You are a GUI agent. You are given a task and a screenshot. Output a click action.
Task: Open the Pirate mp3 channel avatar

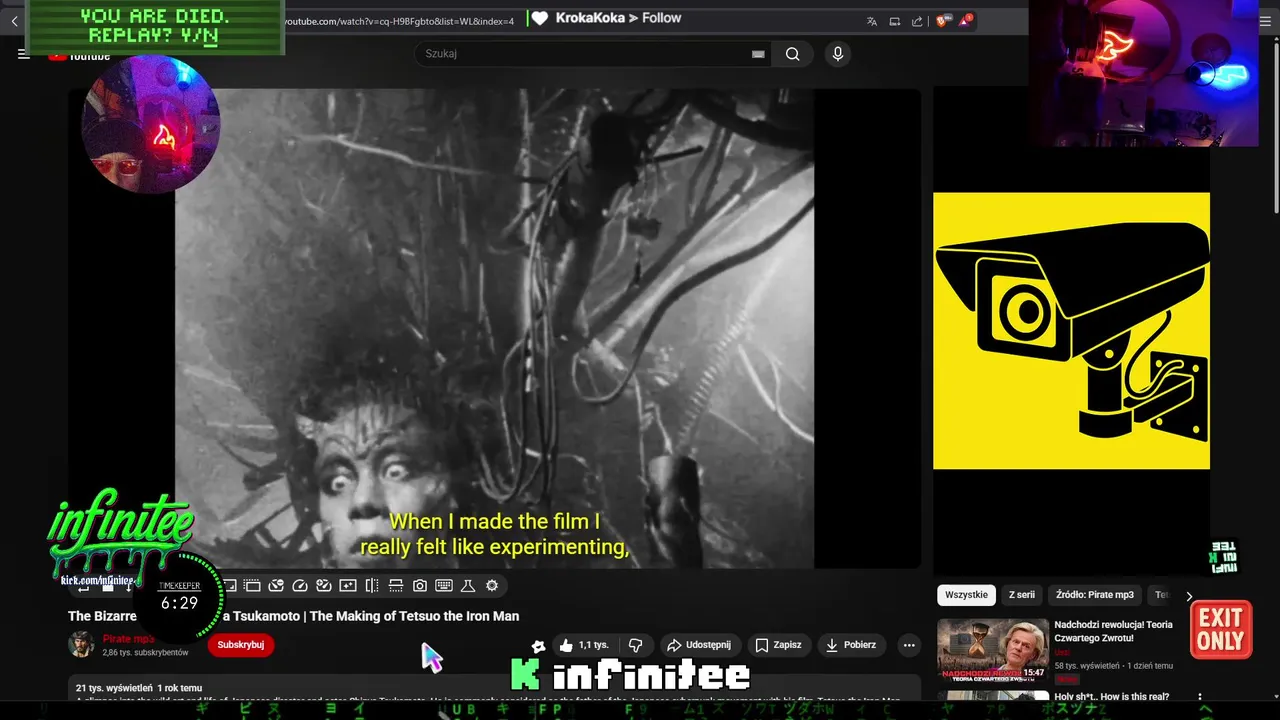[x=81, y=645]
